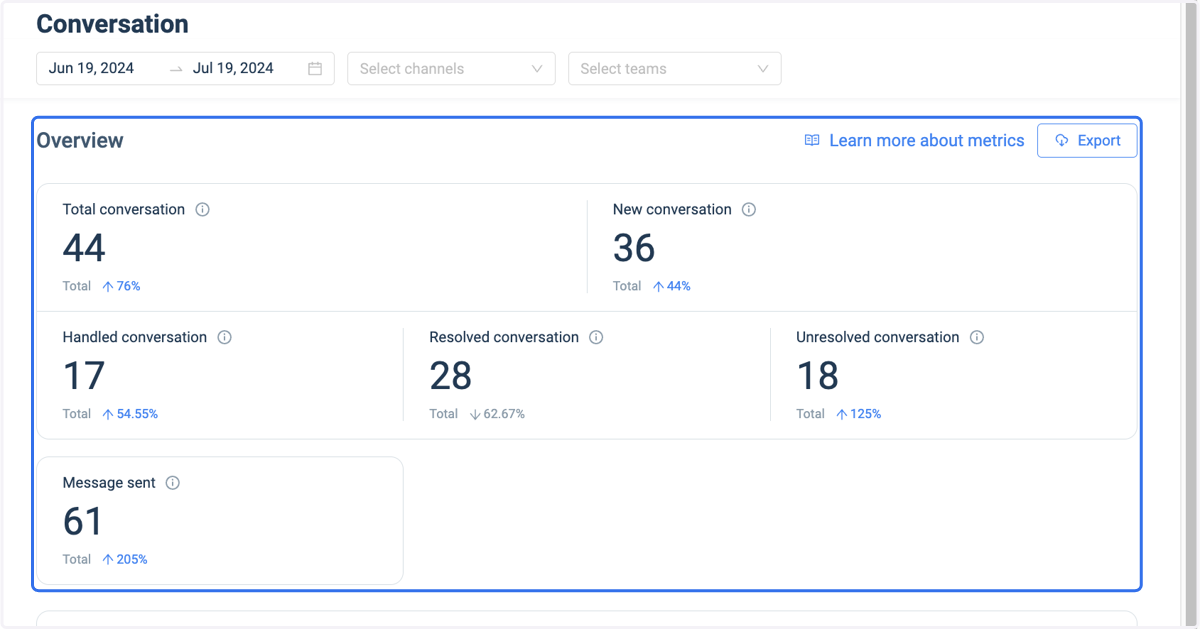Click the 205% increase indicator
1200x629 pixels.
(125, 560)
